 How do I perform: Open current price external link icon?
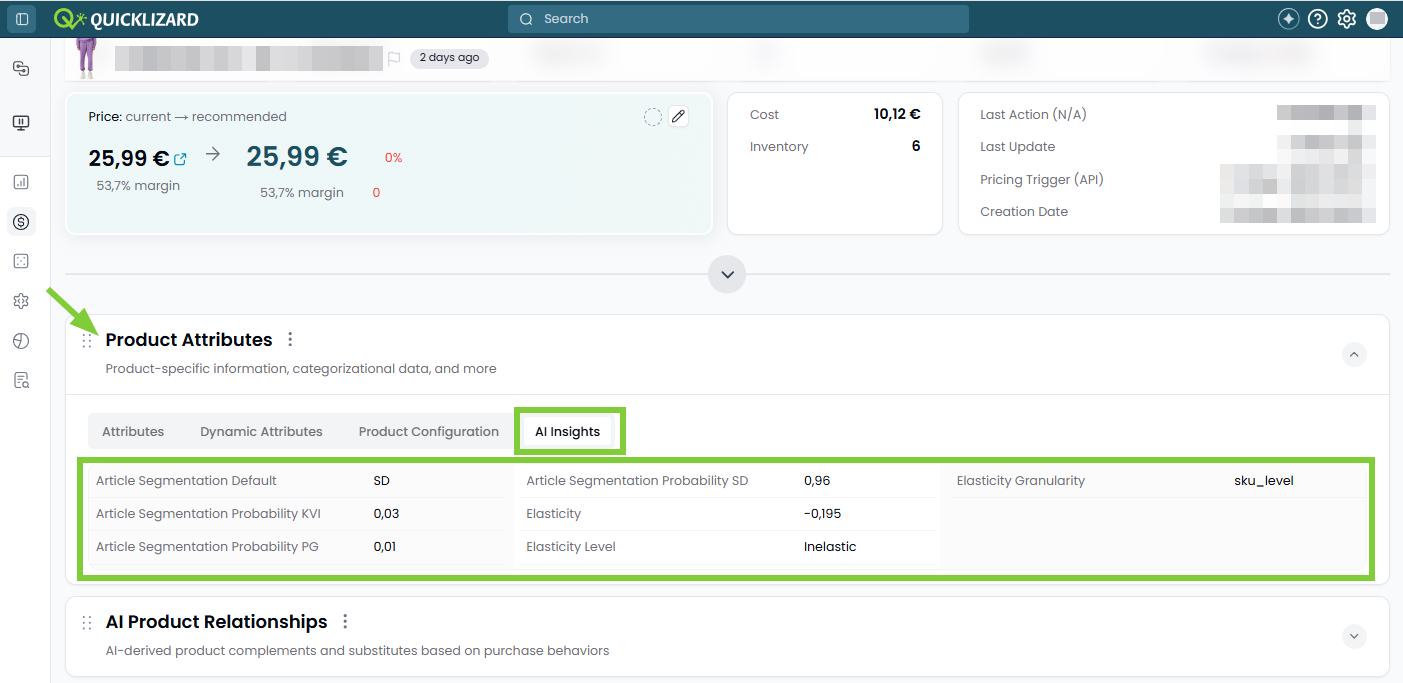180,159
